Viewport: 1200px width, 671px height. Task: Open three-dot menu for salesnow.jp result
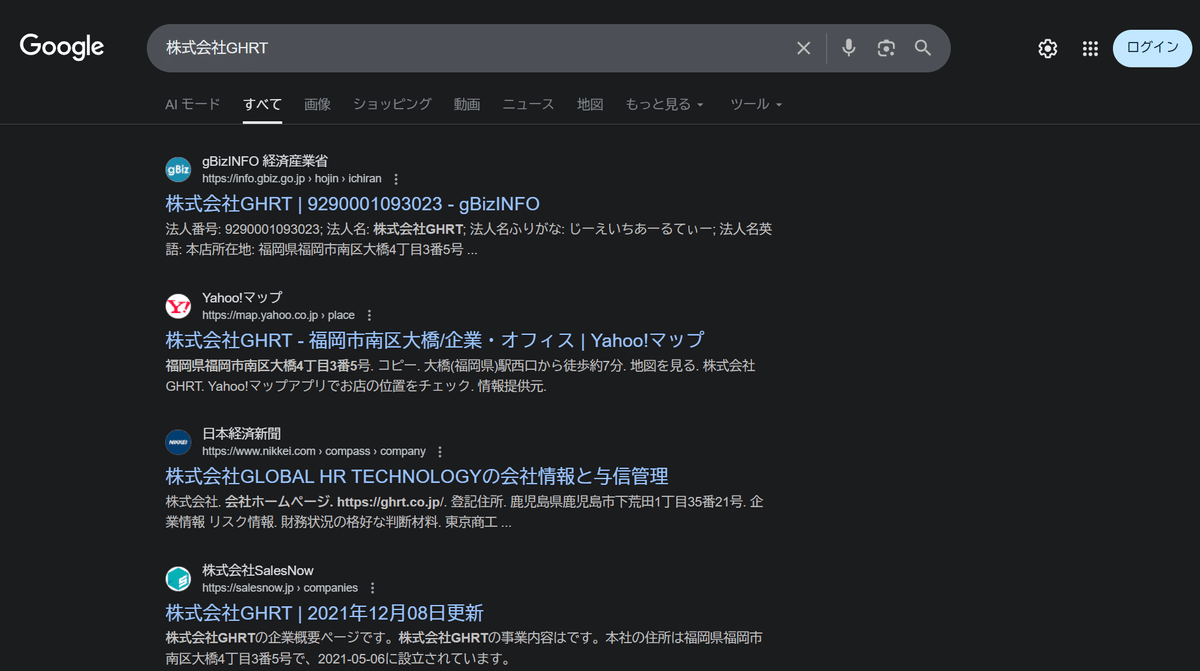click(372, 588)
